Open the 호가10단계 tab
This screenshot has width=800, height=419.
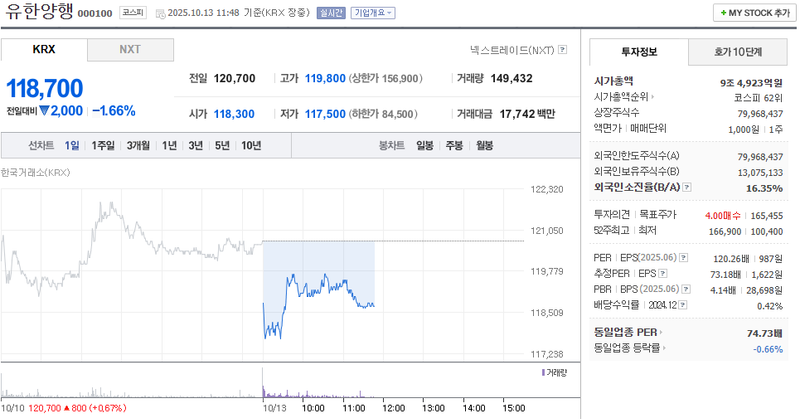737,51
